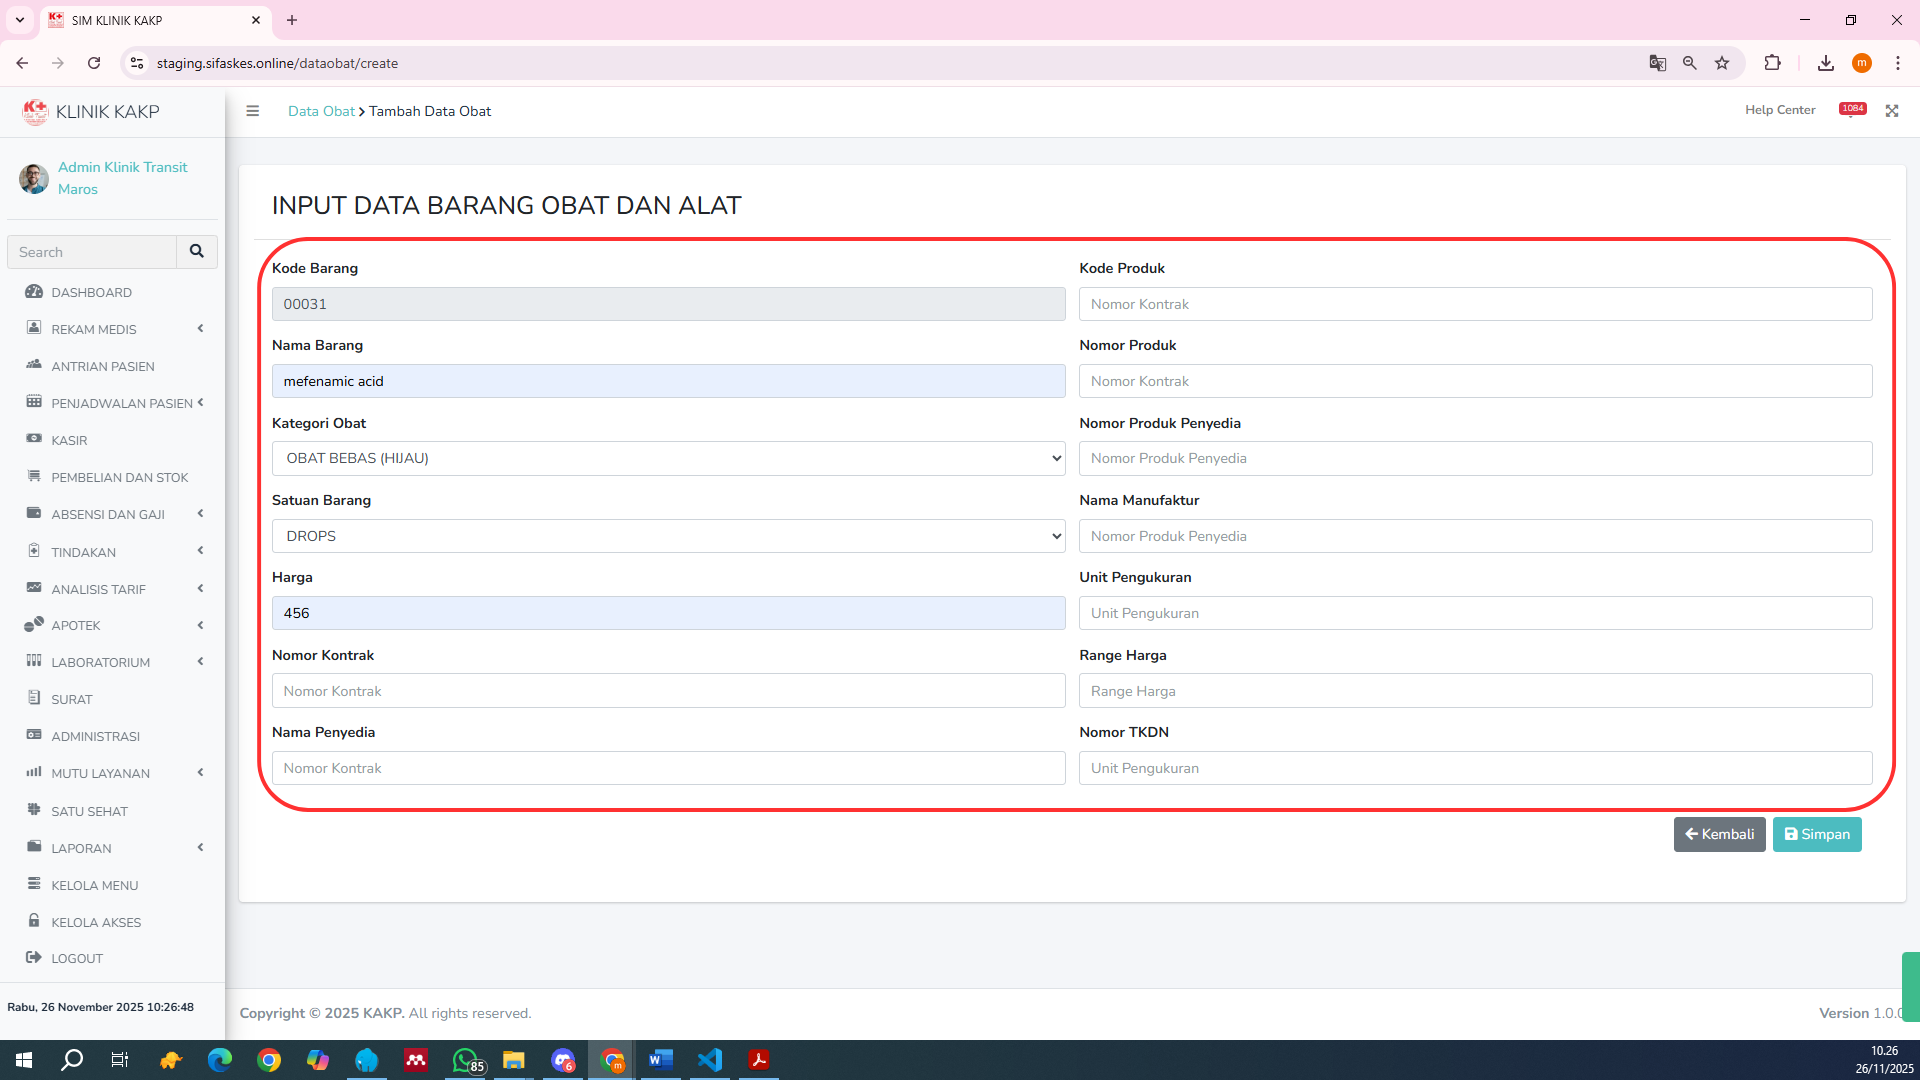Expand the LAPORAN sidebar menu
The width and height of the screenshot is (1920, 1080).
pos(81,848)
